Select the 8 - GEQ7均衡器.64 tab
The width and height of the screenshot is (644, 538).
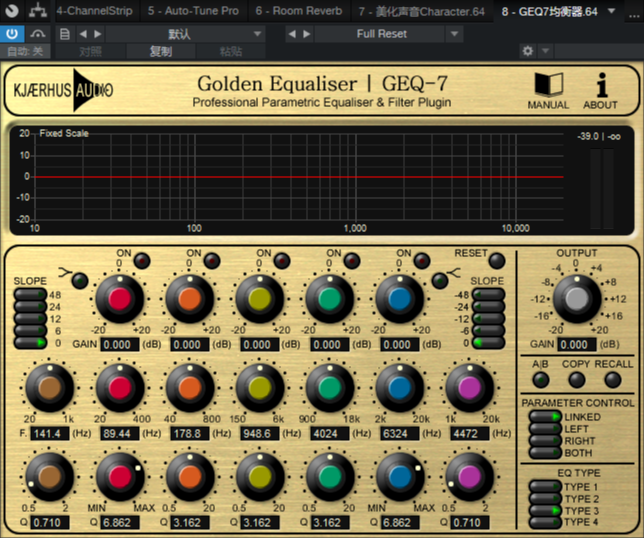550,11
